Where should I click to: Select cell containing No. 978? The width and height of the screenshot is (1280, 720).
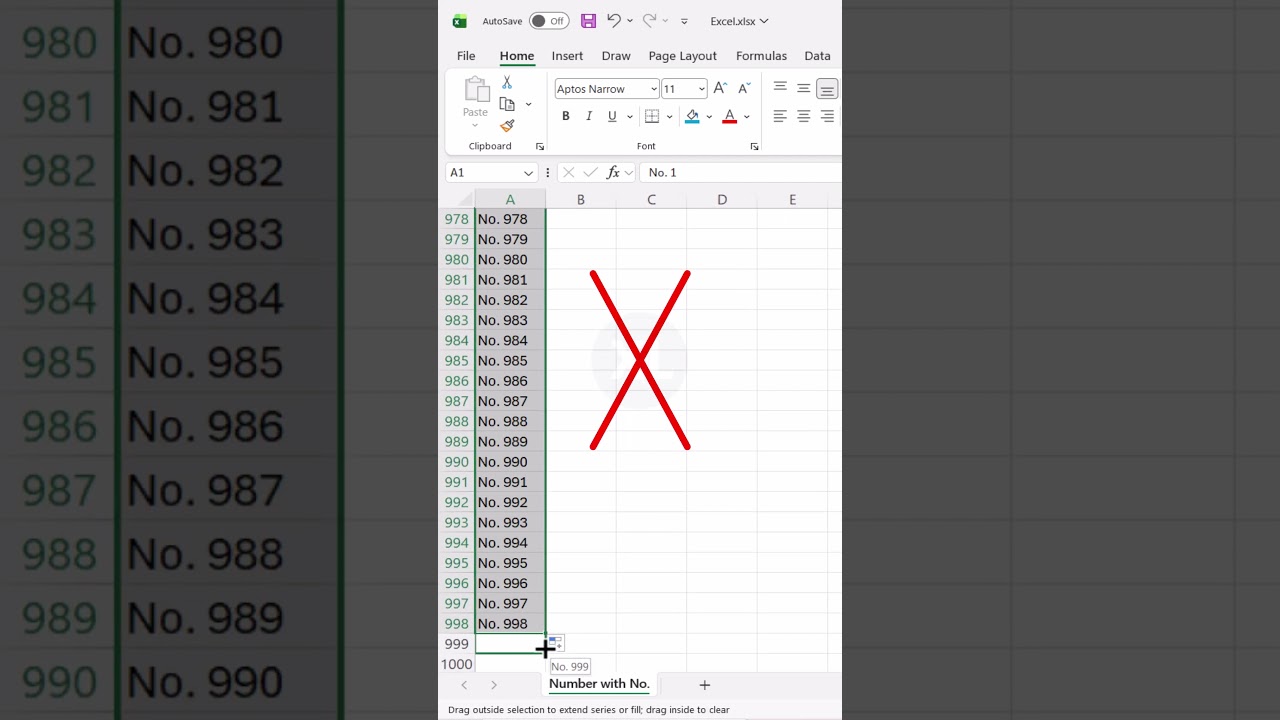510,219
